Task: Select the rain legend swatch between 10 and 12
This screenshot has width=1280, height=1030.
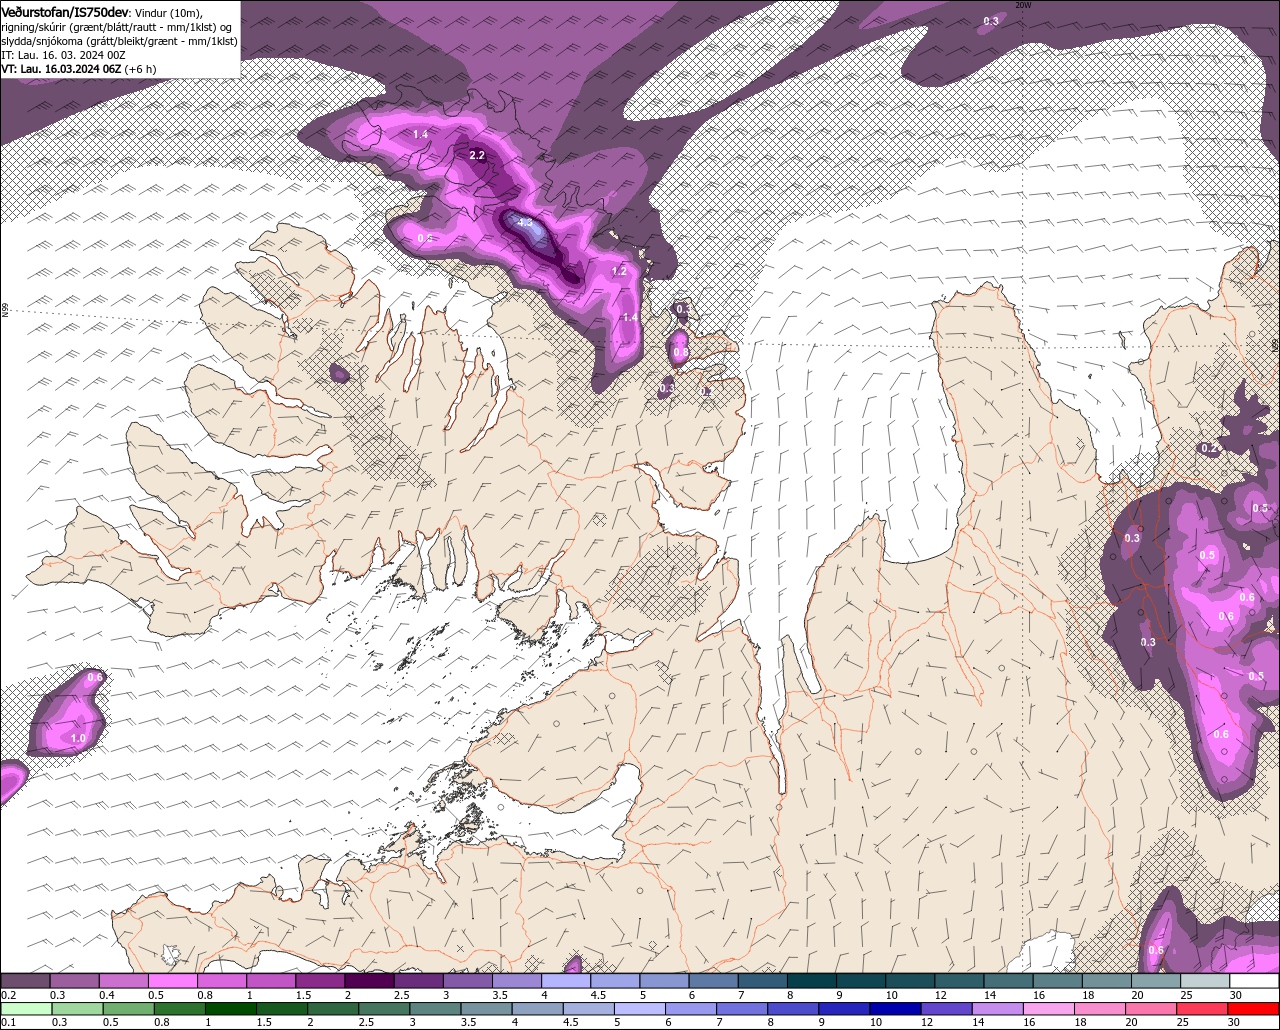Action: coord(895,1008)
